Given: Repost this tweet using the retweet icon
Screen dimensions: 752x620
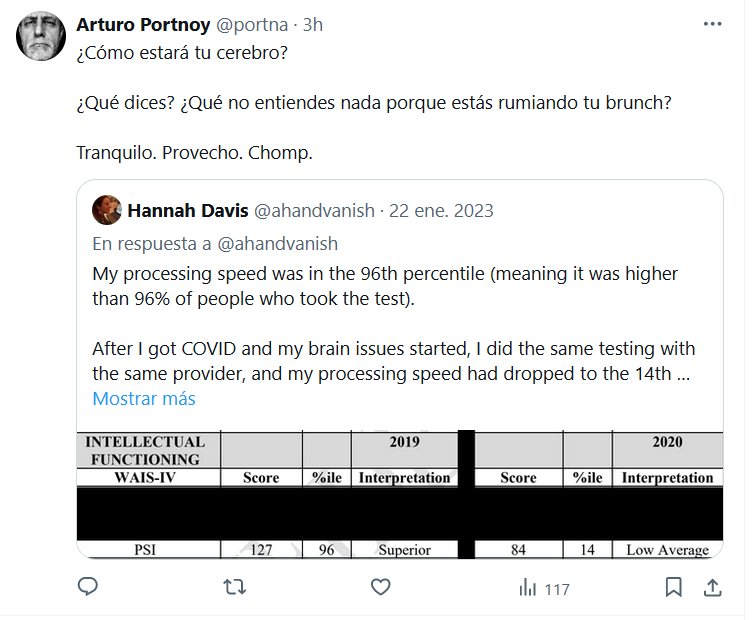Looking at the screenshot, I should (233, 587).
